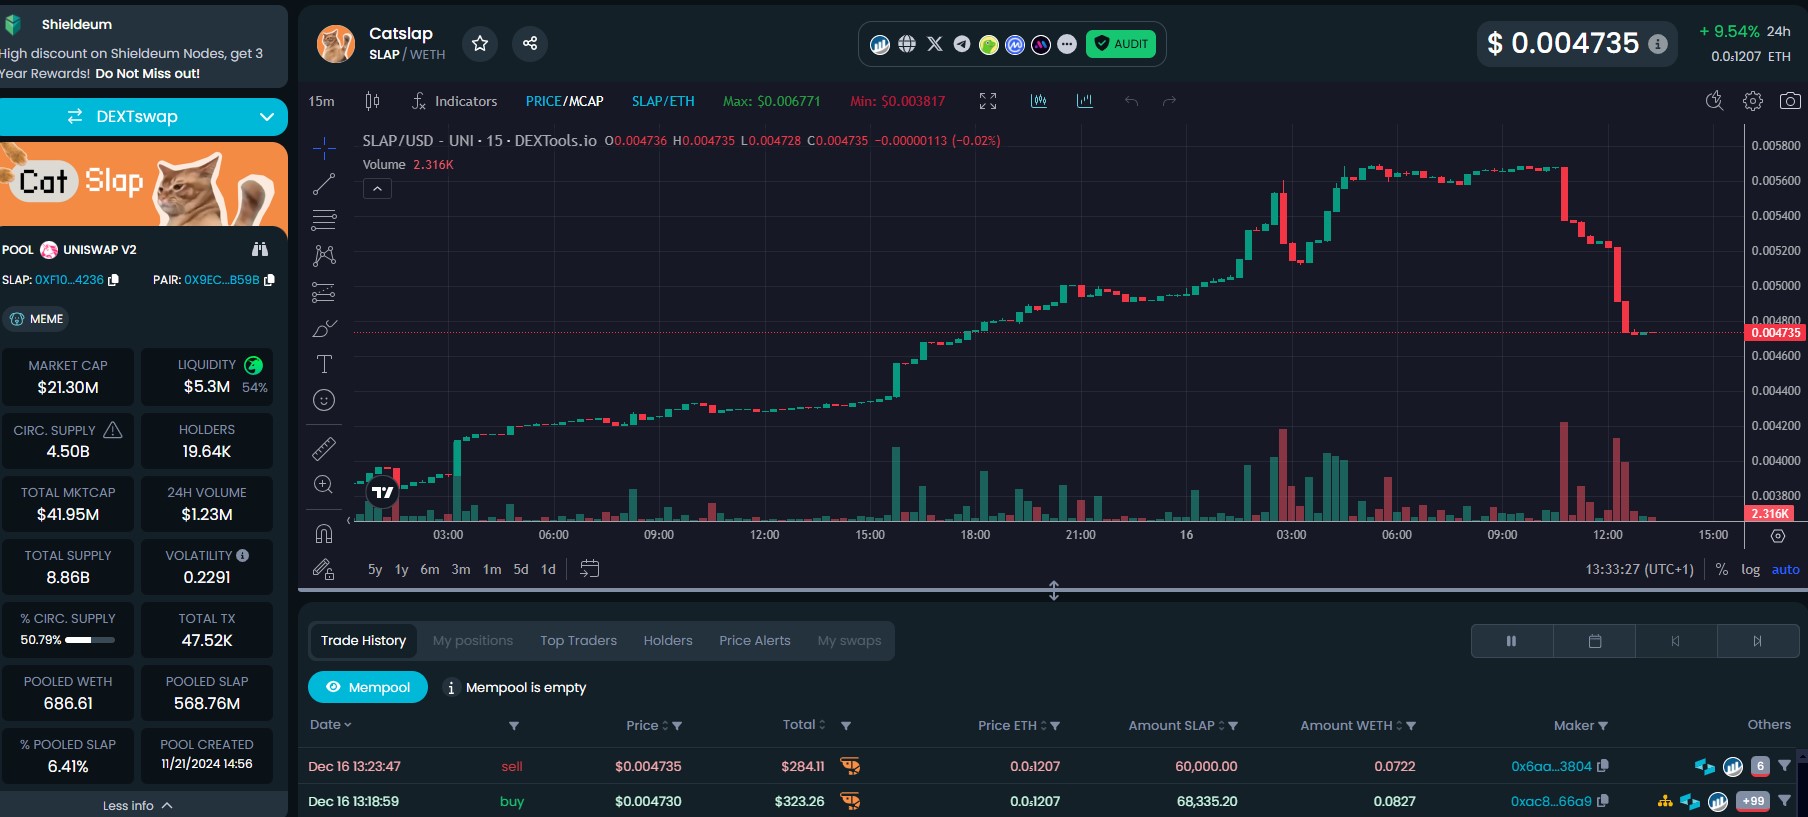Toggle percent scale on the chart

[1721, 569]
